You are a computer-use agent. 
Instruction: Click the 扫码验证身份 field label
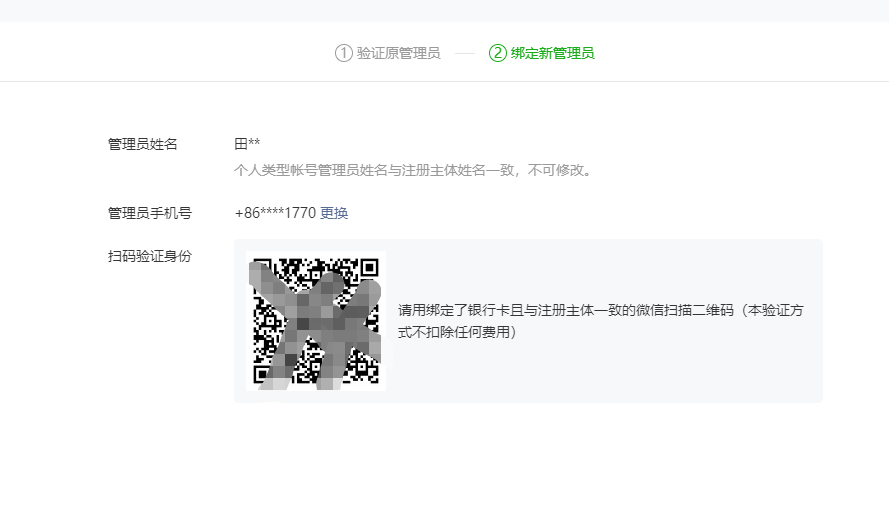pos(150,256)
